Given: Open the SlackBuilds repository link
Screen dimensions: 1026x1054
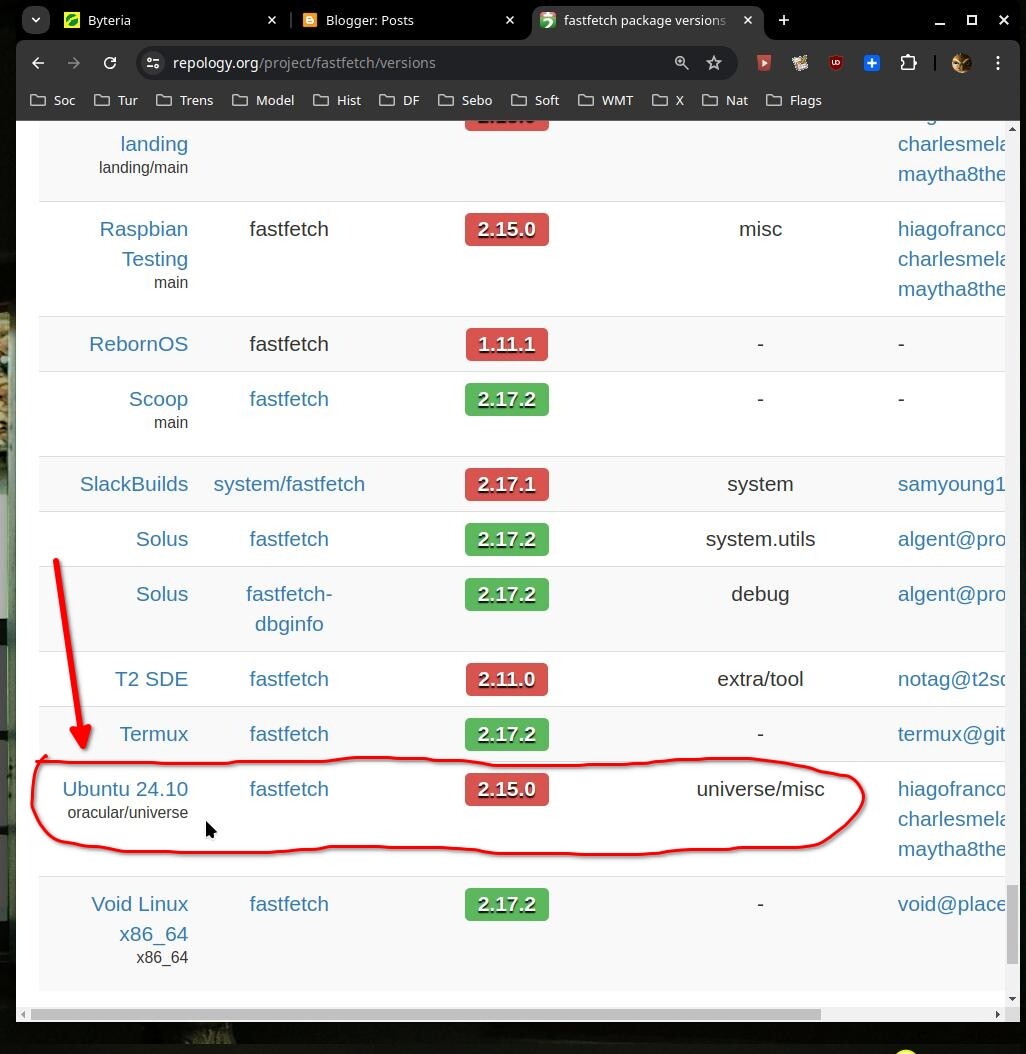Looking at the screenshot, I should coord(134,484).
